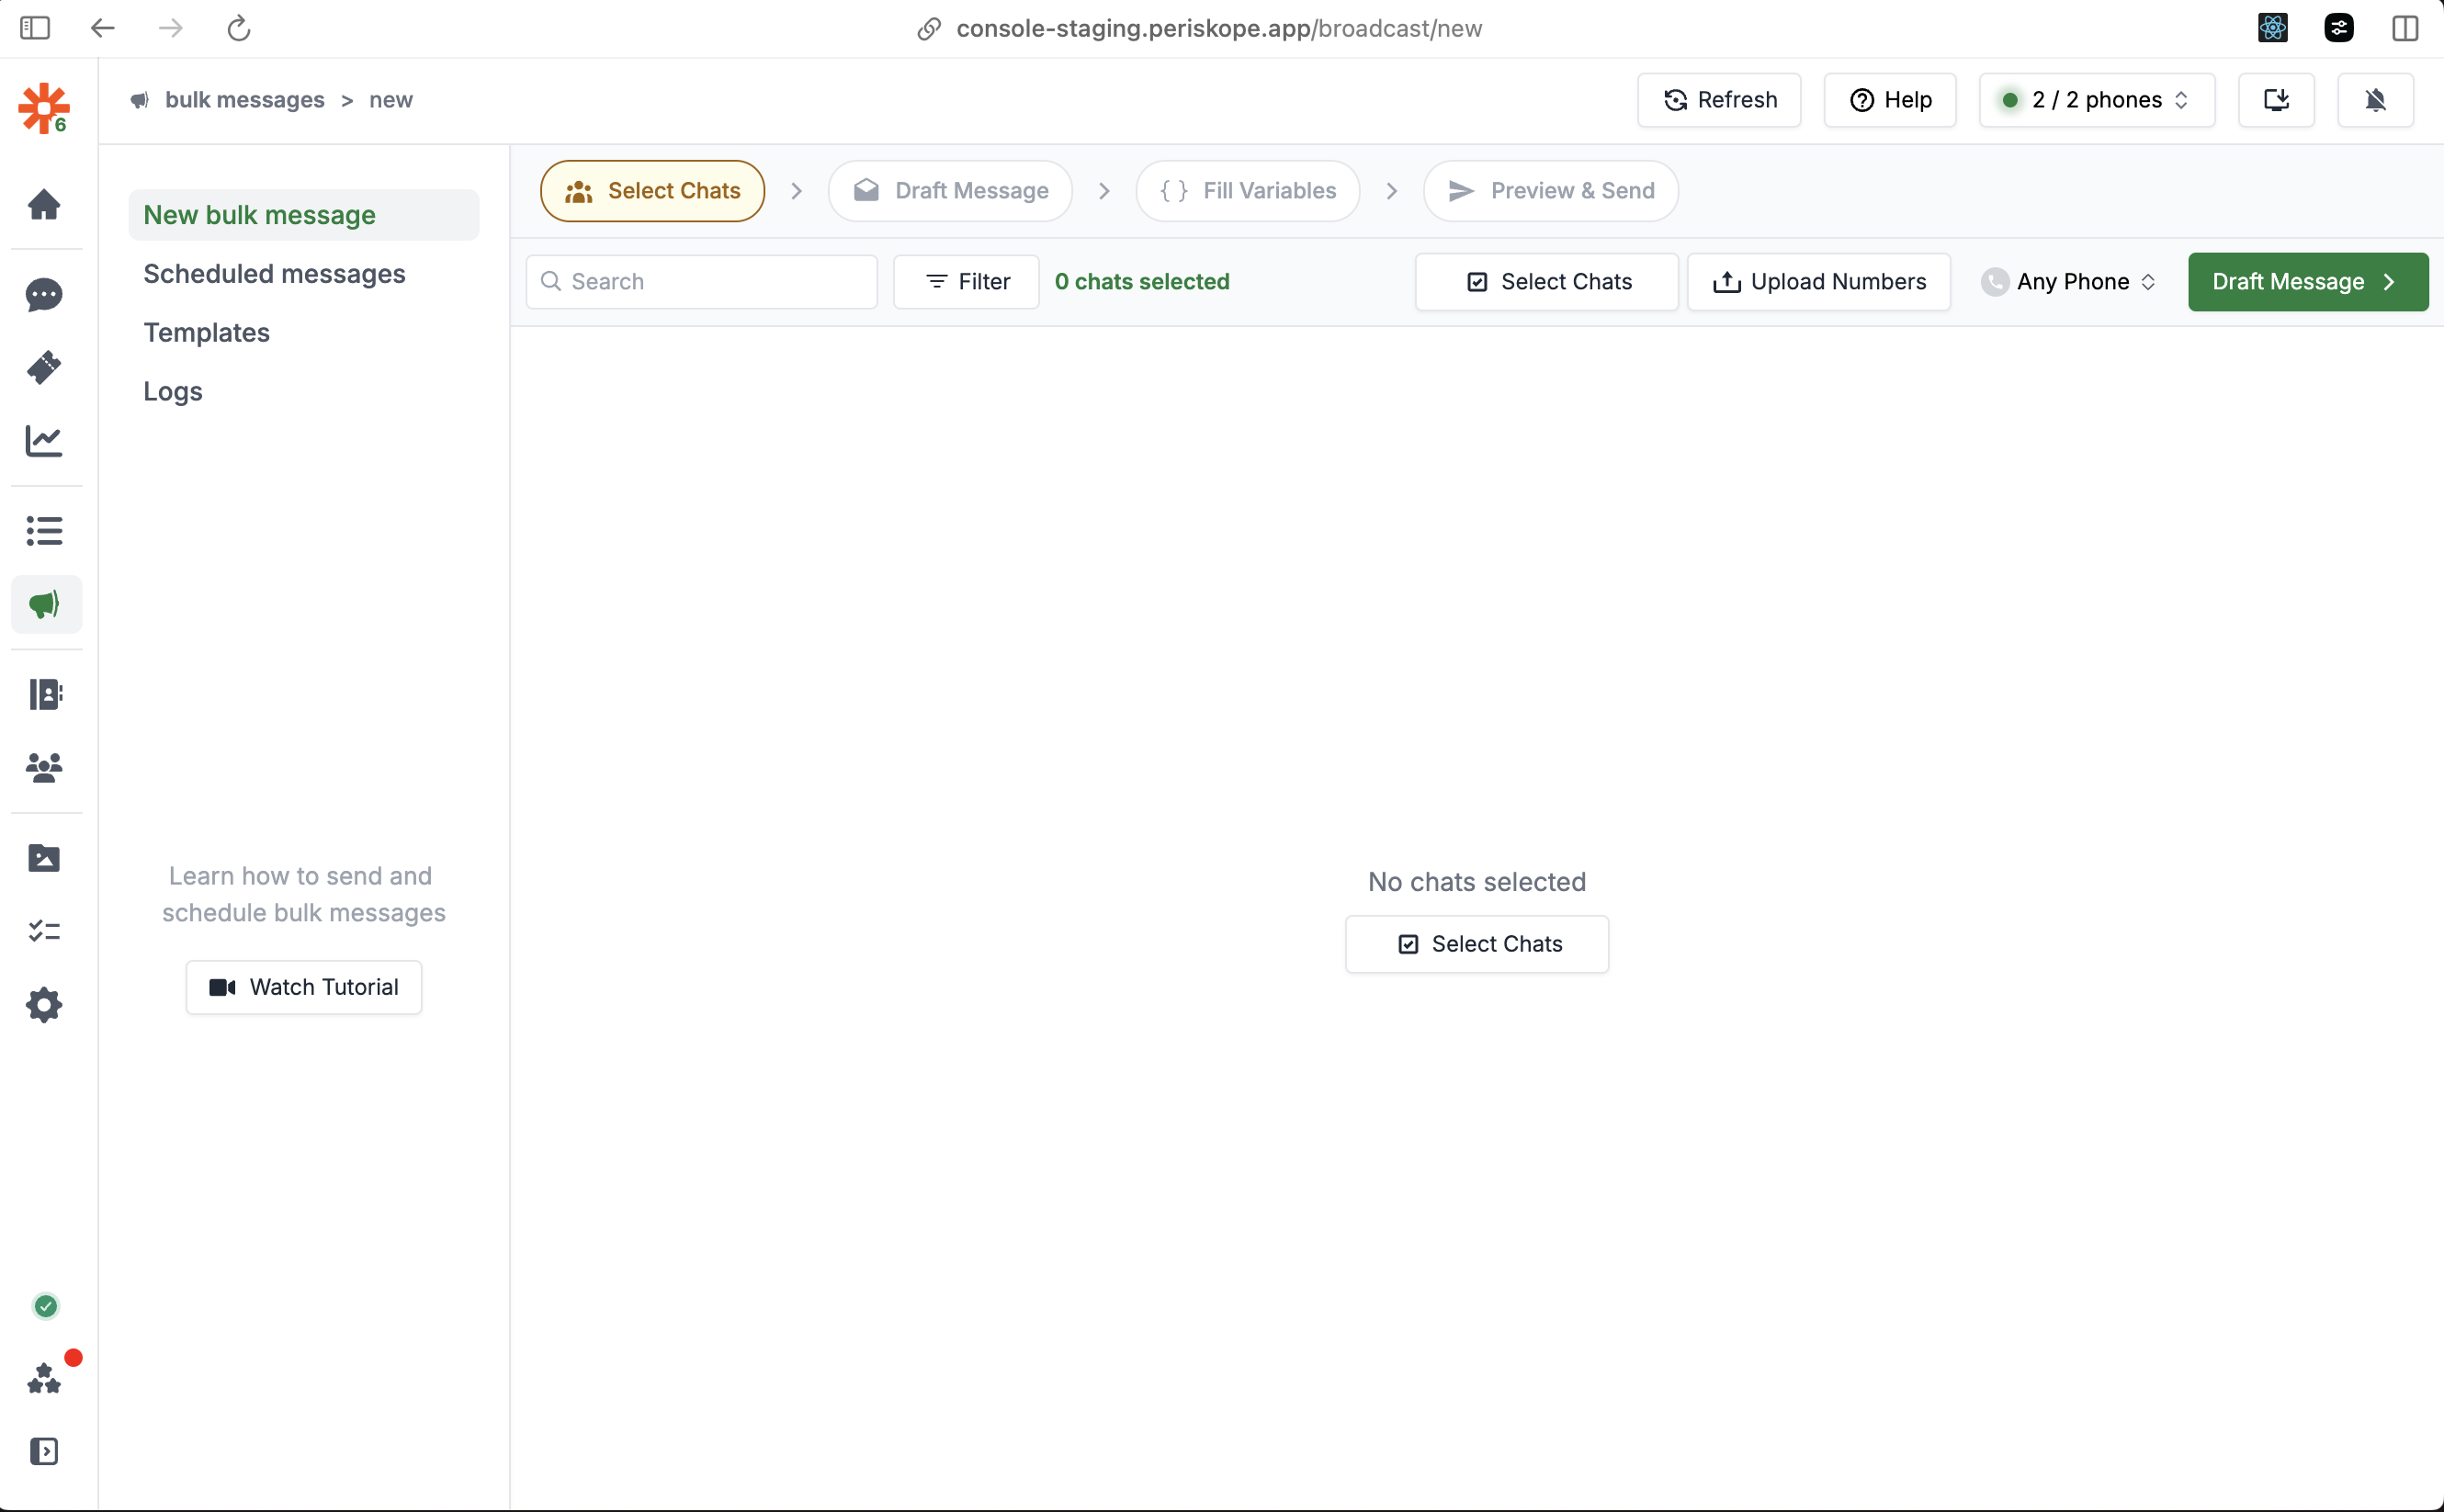
Task: Toggle the browser sidebar panel icon
Action: click(35, 28)
